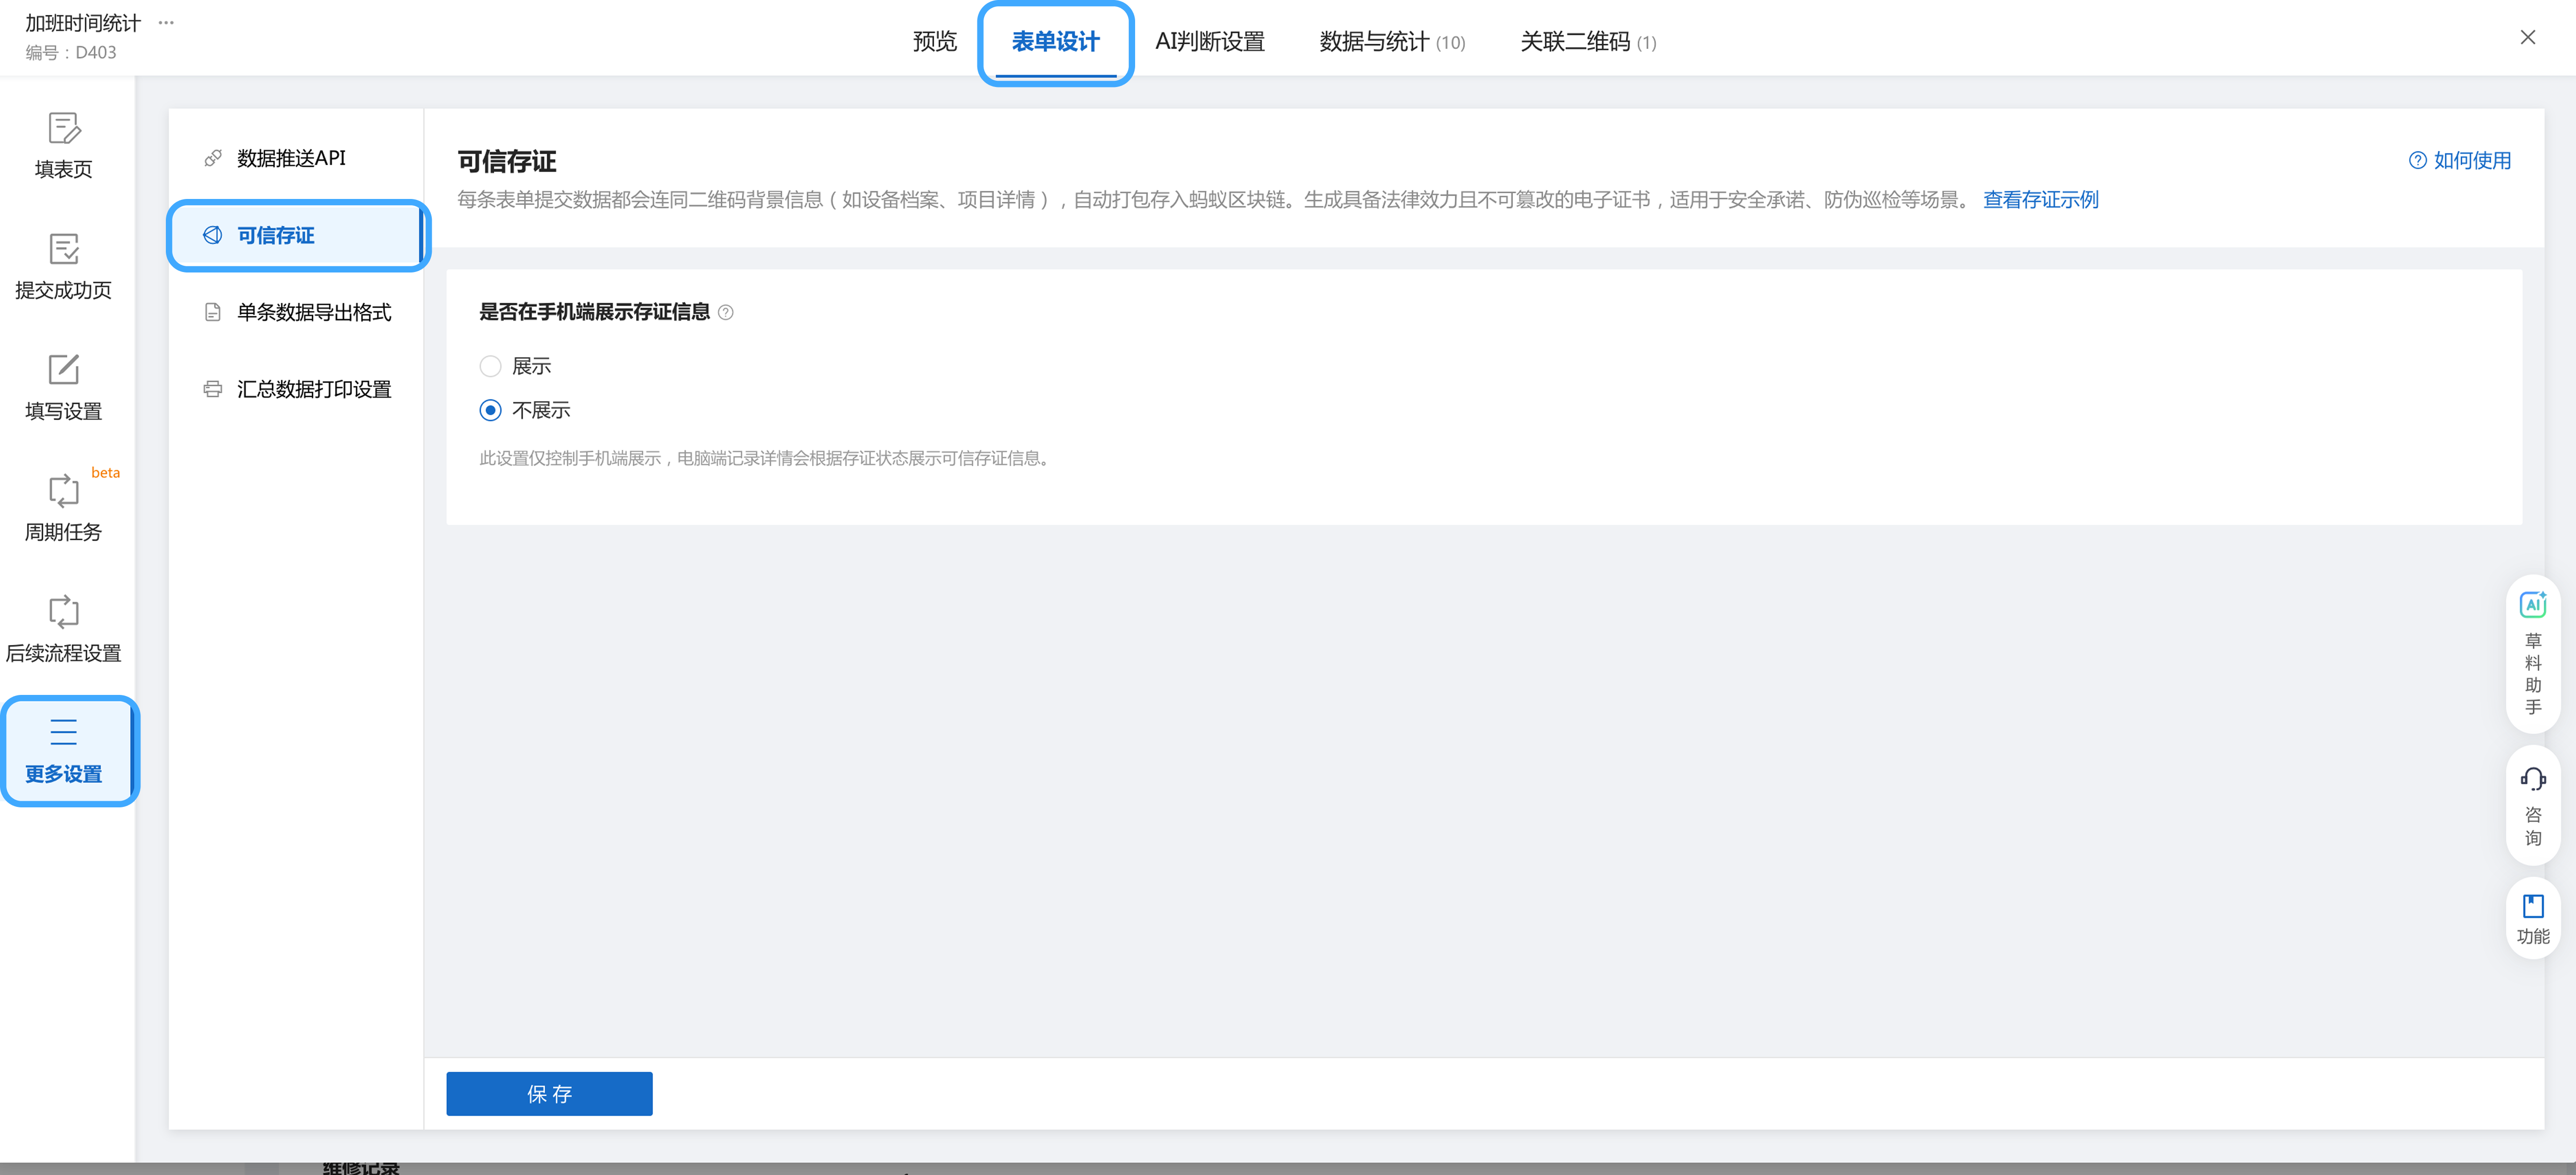Screen dimensions: 2576x1175
Task: Switch to the 数据与统计 tab
Action: 1391,42
